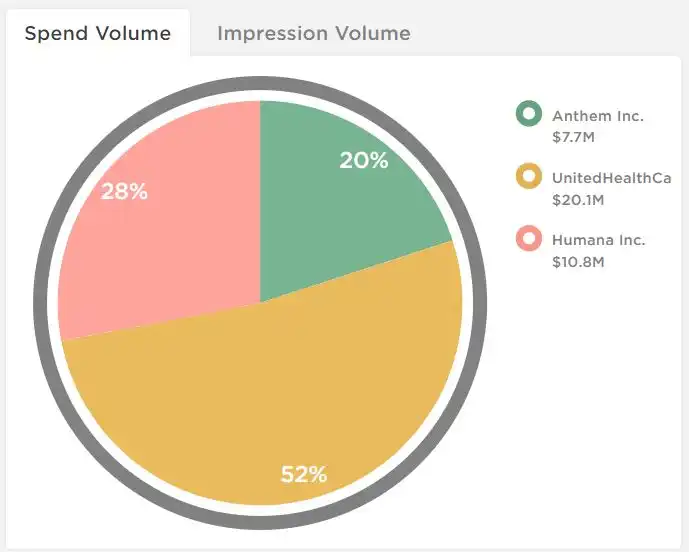The height and width of the screenshot is (552, 689).
Task: Toggle the Anthem Inc. legend label
Action: click(x=598, y=116)
